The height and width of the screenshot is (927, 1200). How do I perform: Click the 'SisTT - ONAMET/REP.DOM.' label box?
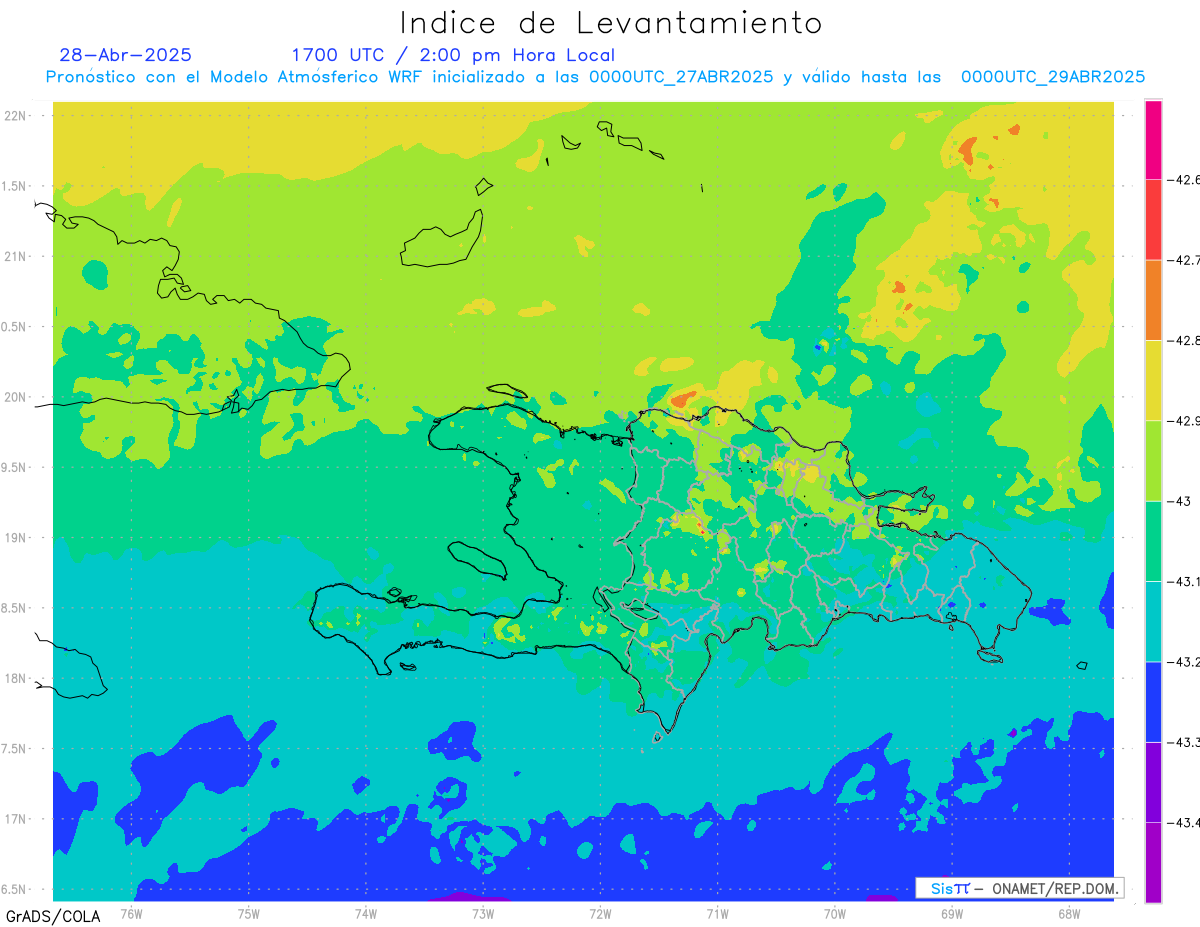pyautogui.click(x=1020, y=888)
